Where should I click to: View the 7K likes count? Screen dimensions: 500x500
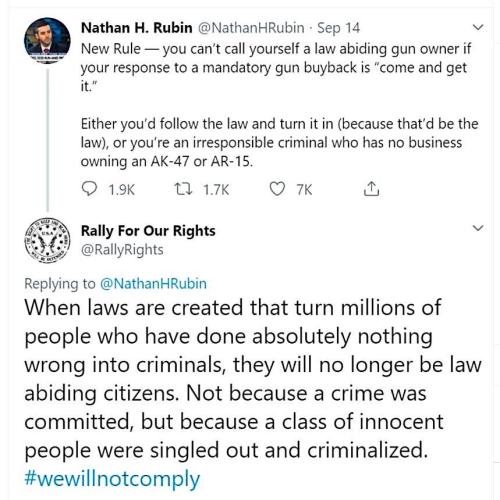[x=304, y=190]
